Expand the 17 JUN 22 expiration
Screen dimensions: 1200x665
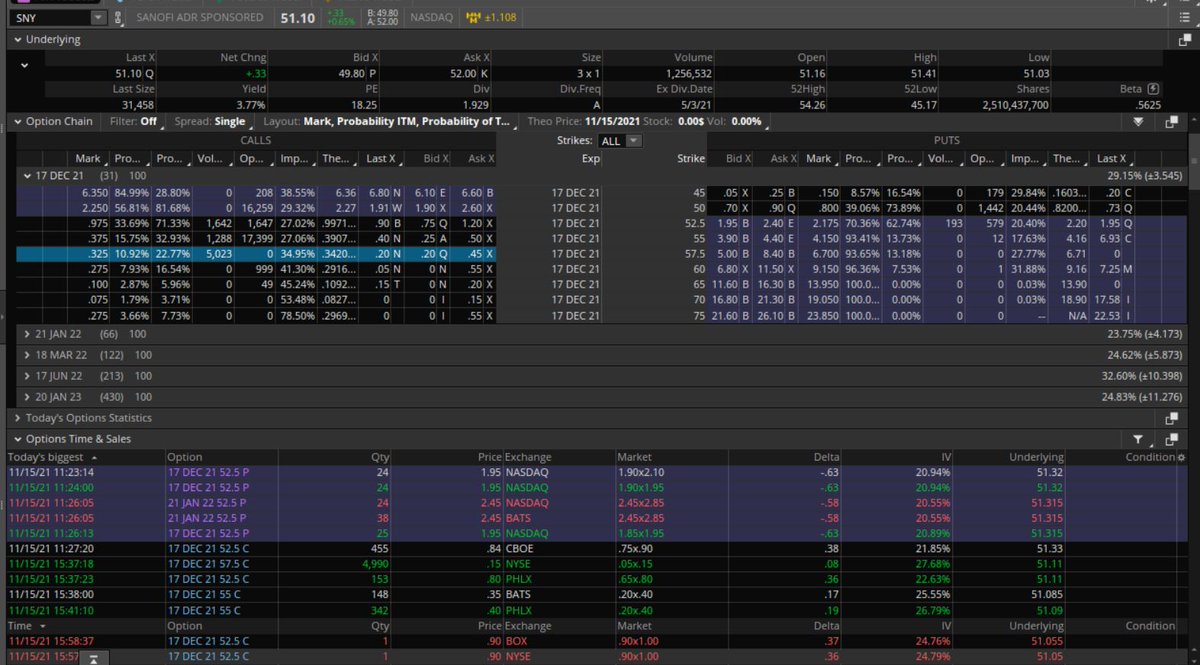pos(28,375)
